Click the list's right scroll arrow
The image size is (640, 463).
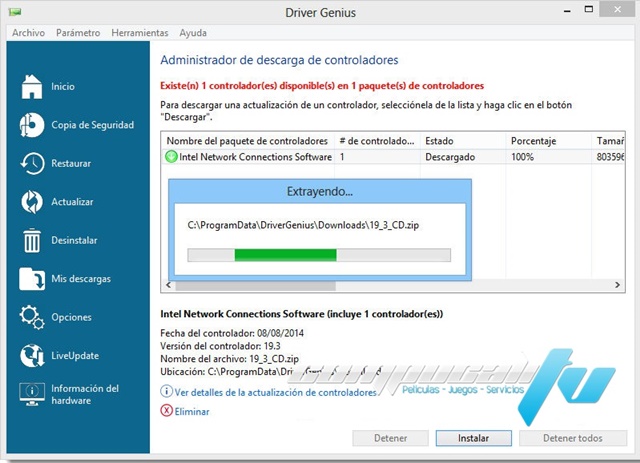[x=617, y=285]
